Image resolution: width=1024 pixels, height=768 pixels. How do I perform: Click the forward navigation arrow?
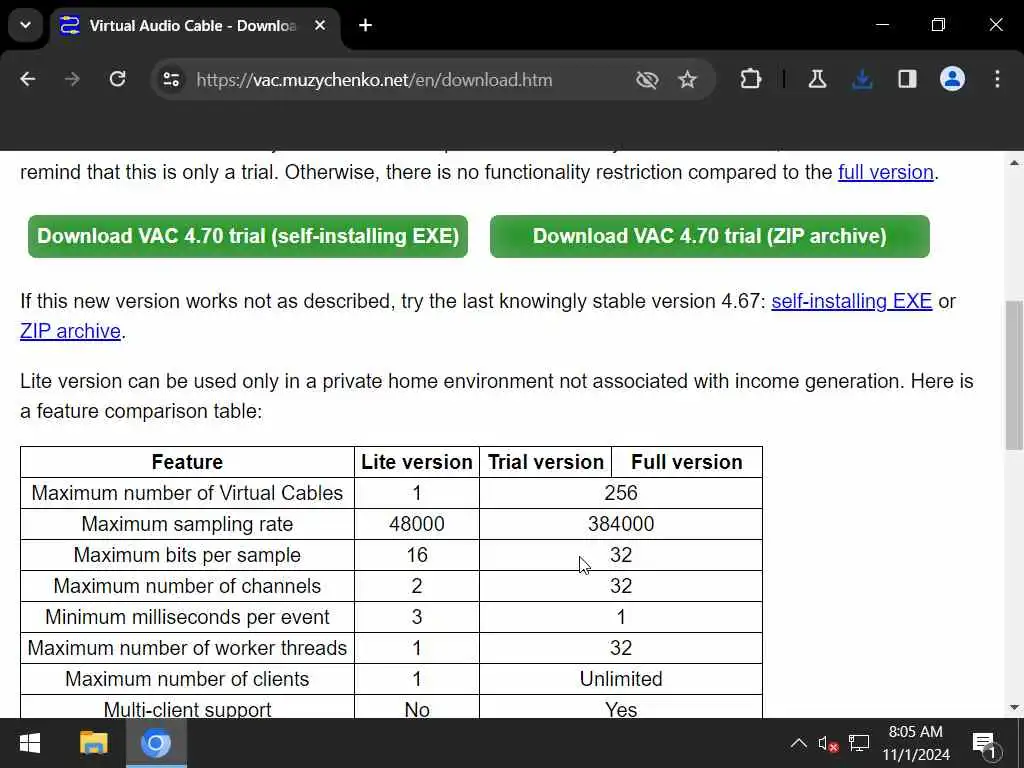pos(72,80)
